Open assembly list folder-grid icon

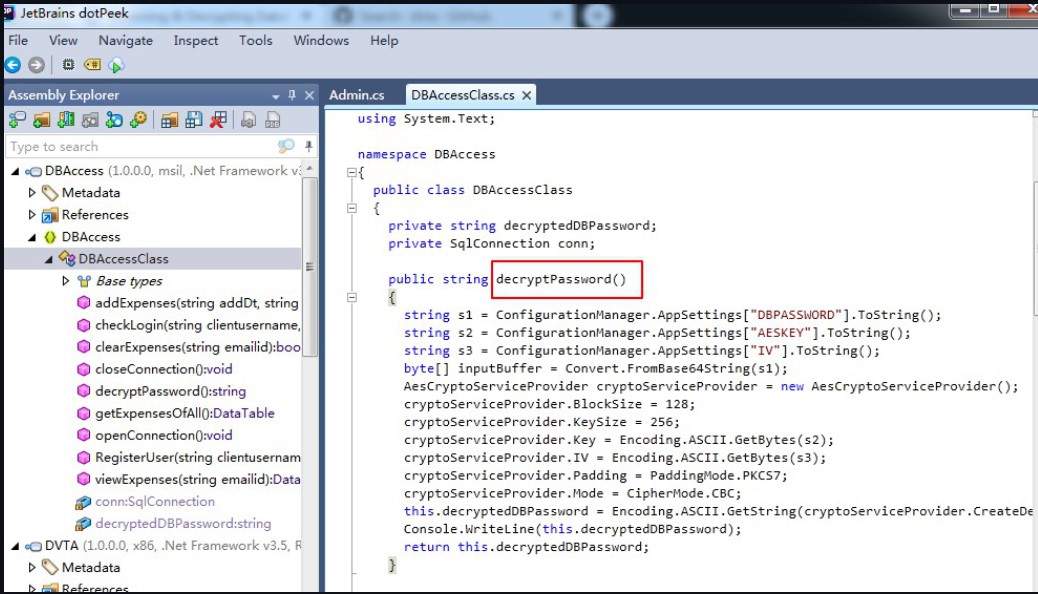(169, 120)
